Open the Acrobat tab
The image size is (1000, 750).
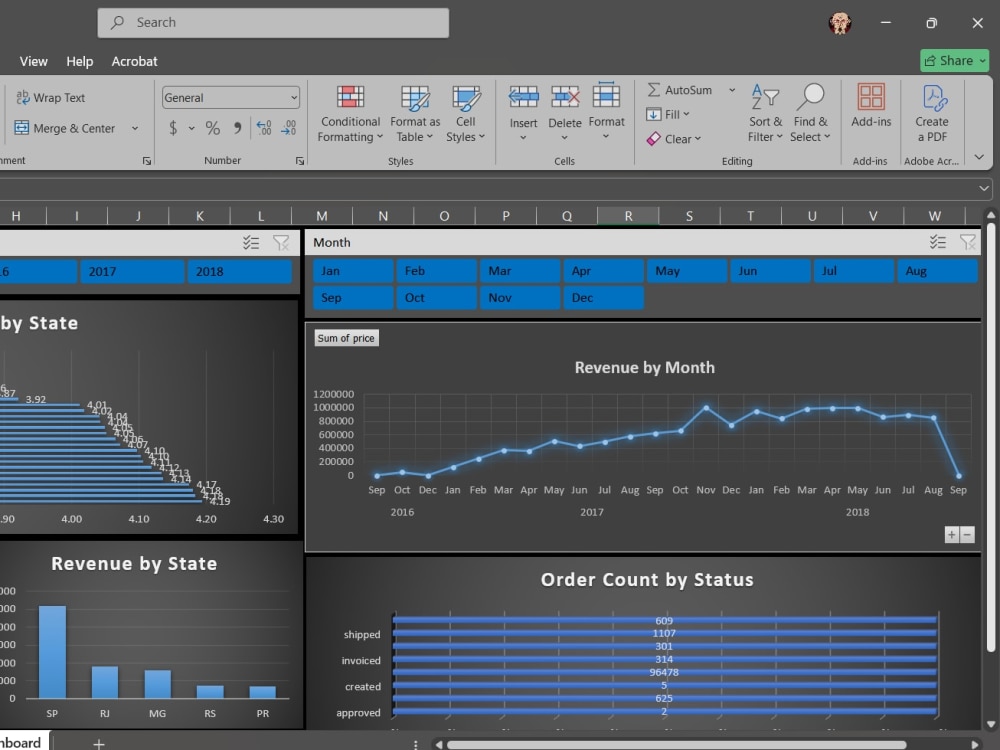[134, 61]
